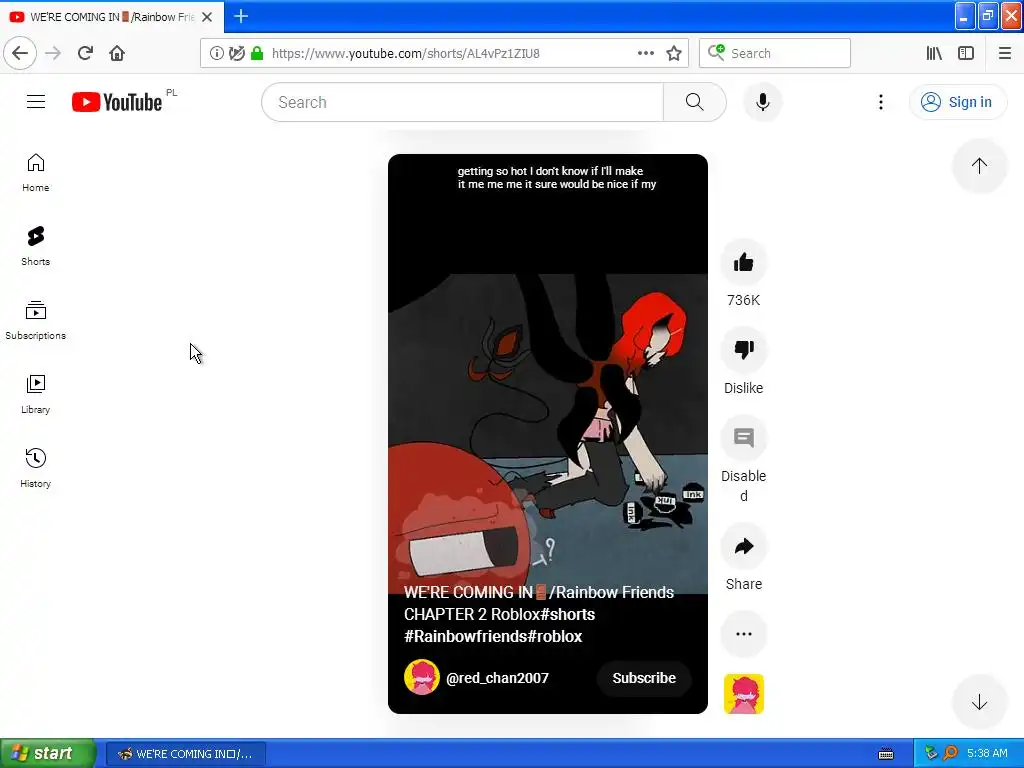Open the page actions ellipsis in address bar
The image size is (1024, 768).
(x=645, y=54)
